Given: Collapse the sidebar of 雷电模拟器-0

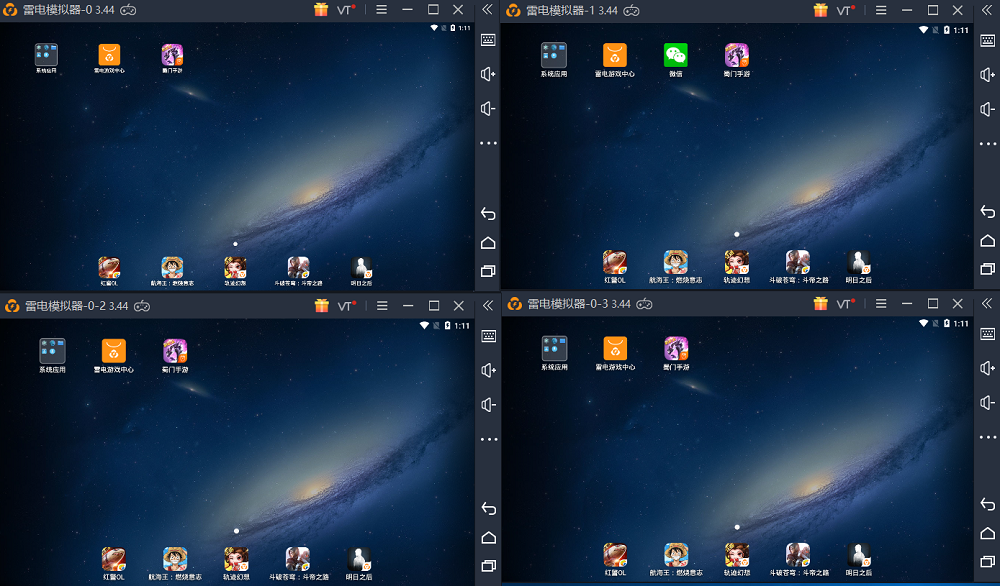Looking at the screenshot, I should (487, 10).
